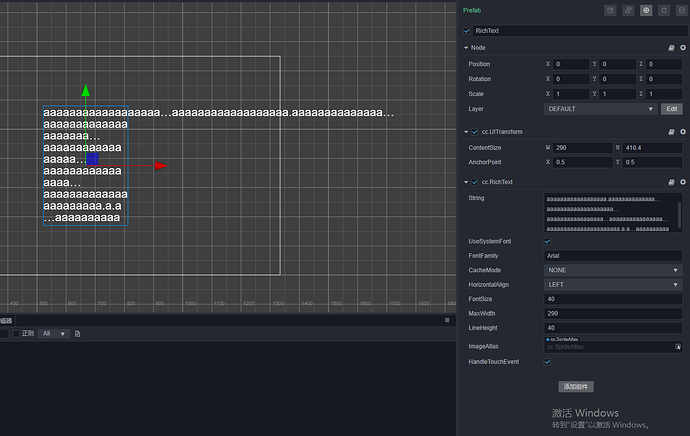Open help docs icon for cc.RichText
690x436 pixels.
click(x=671, y=182)
